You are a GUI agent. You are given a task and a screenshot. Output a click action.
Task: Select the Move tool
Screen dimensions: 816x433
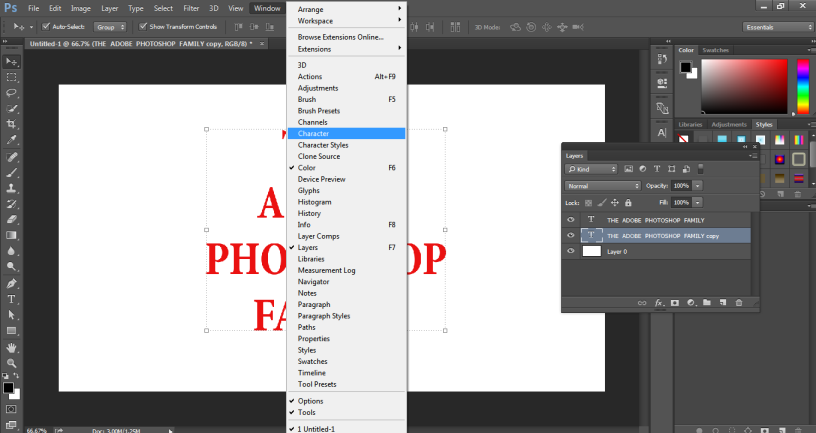tap(11, 61)
